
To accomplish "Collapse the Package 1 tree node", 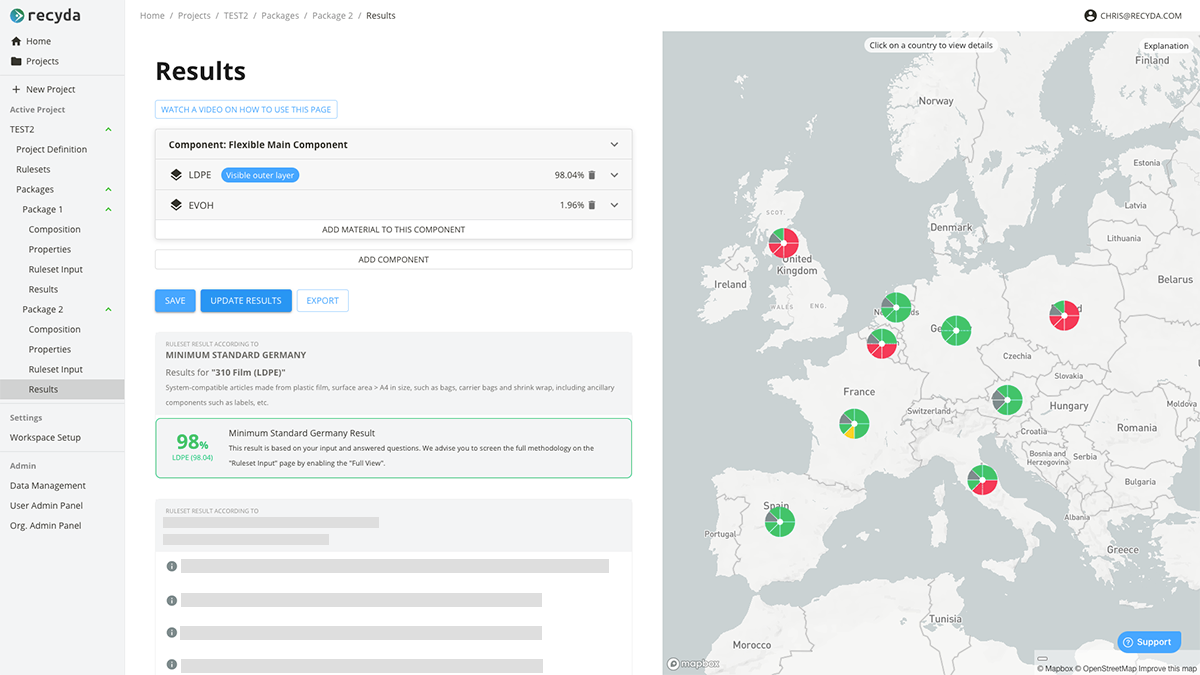I will point(108,209).
